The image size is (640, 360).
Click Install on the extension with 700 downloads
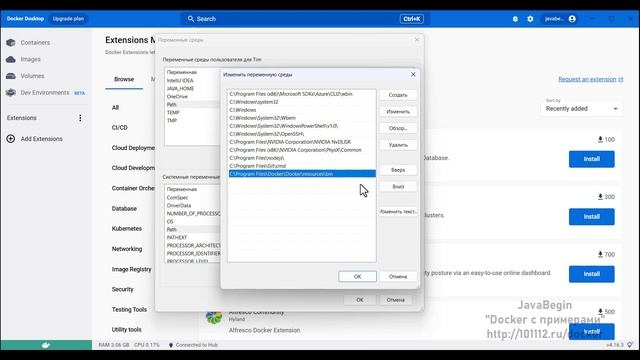591,274
